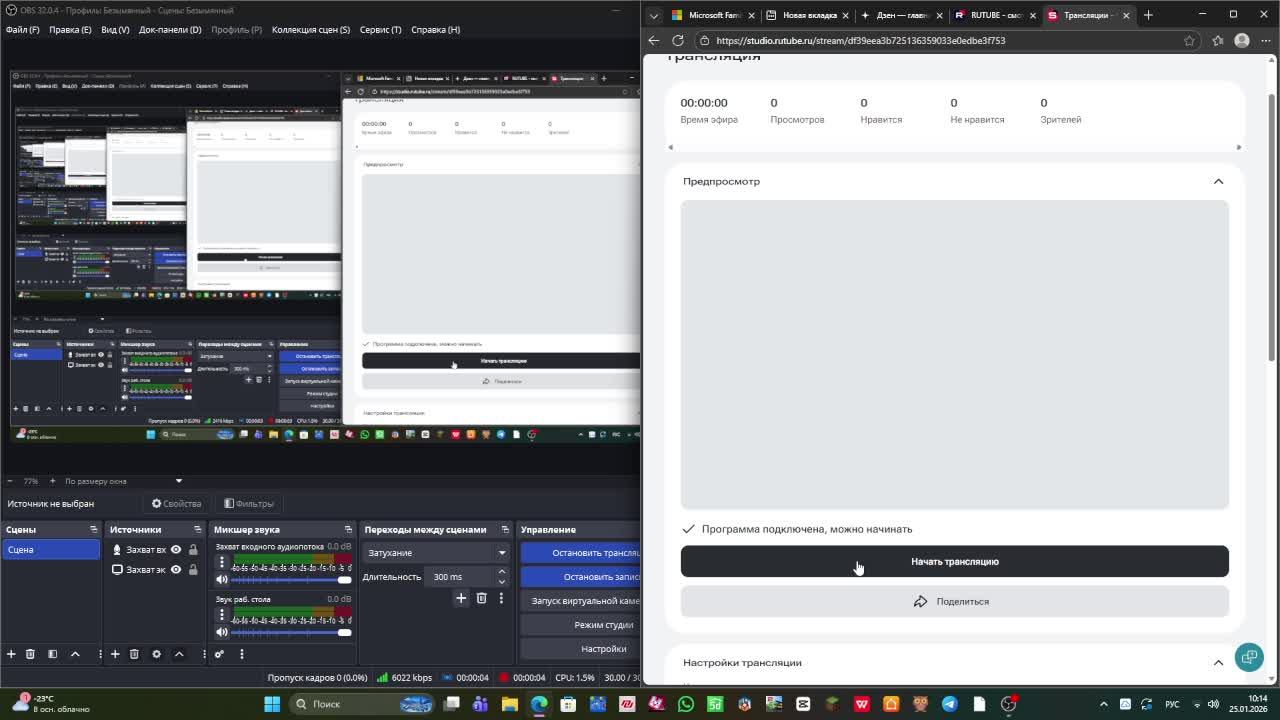
Task: Open scene filters icon in Scenes panel
Action: (52, 654)
